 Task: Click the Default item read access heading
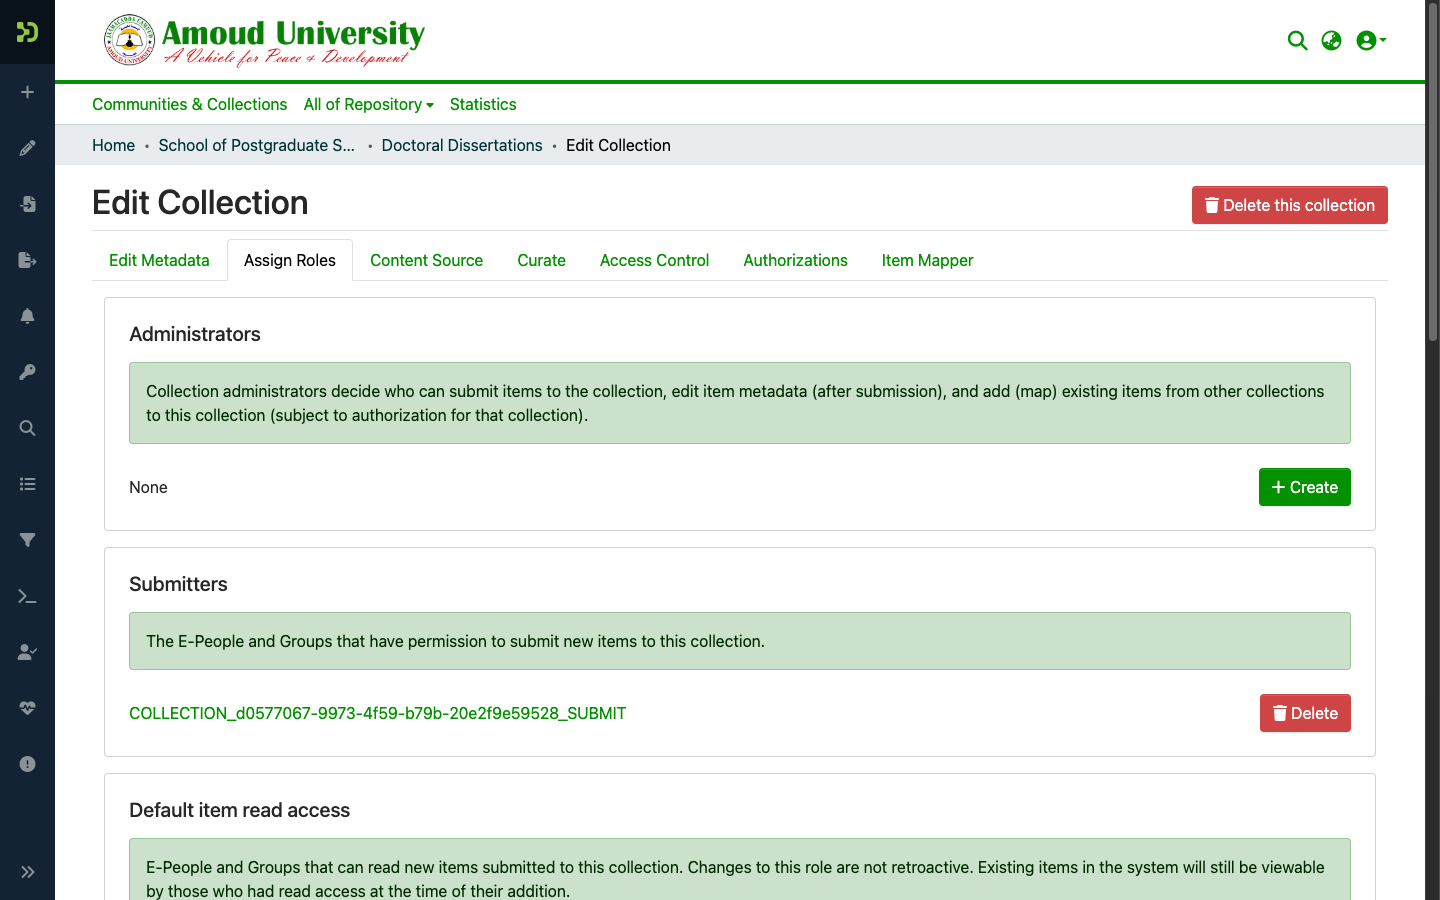pos(239,810)
